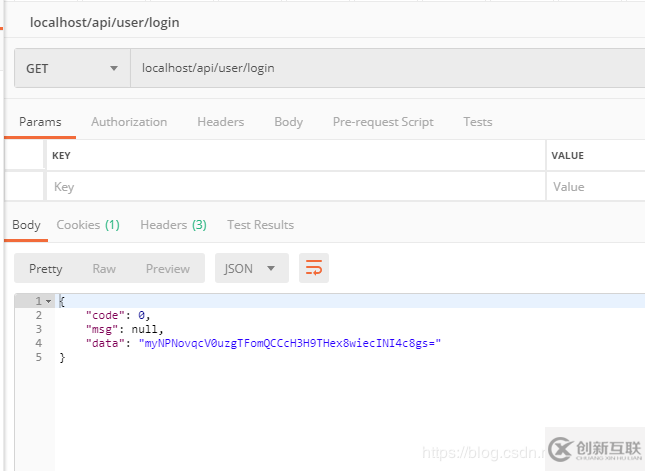Select the request Body tab

(288, 122)
